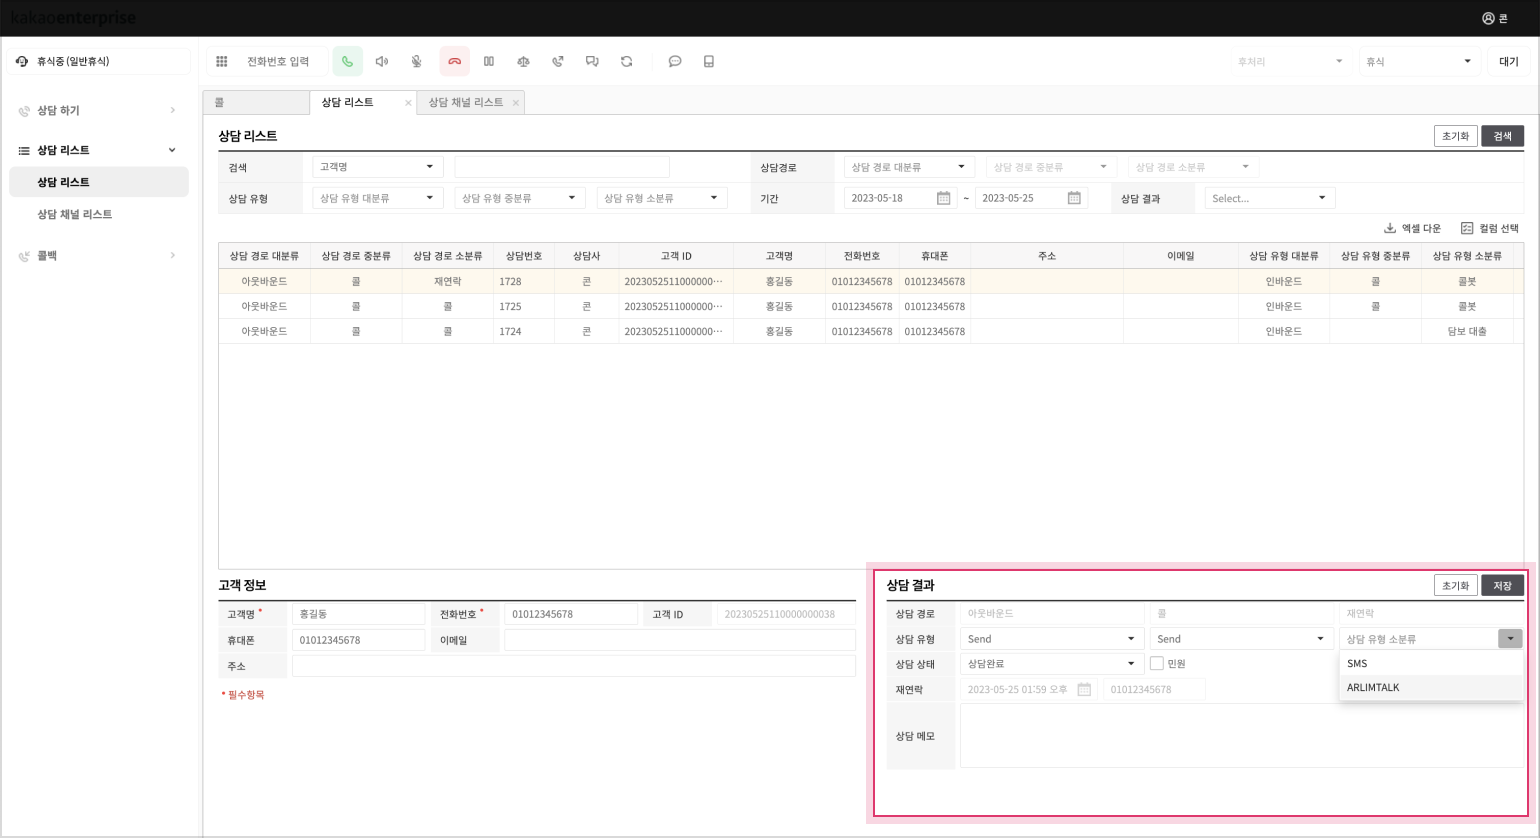The height and width of the screenshot is (838, 1540).
Task: Click the red hang up icon
Action: pyautogui.click(x=454, y=62)
